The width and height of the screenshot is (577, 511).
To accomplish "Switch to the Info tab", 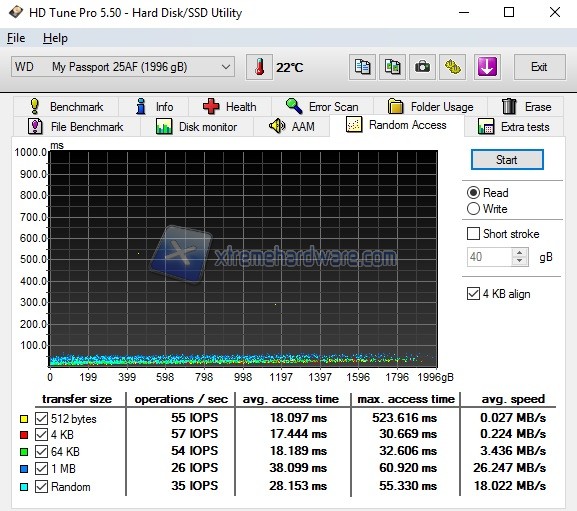I will pos(154,107).
